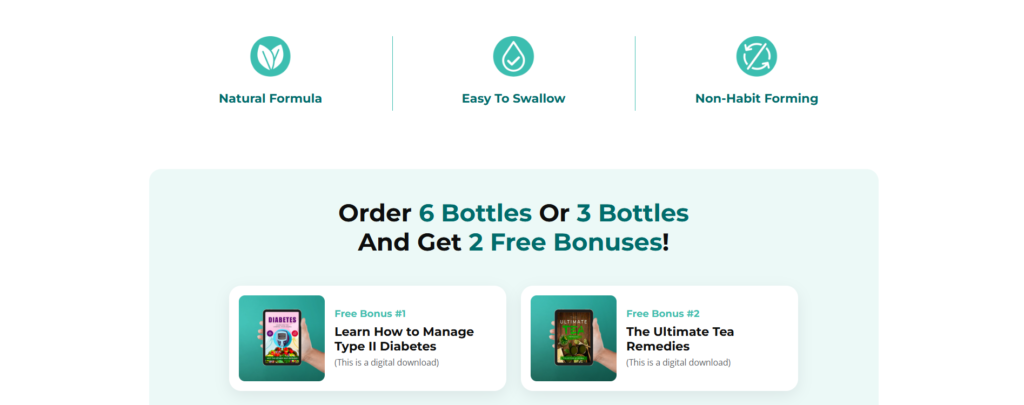Click the 3 Bottles highlighted text

tap(632, 213)
